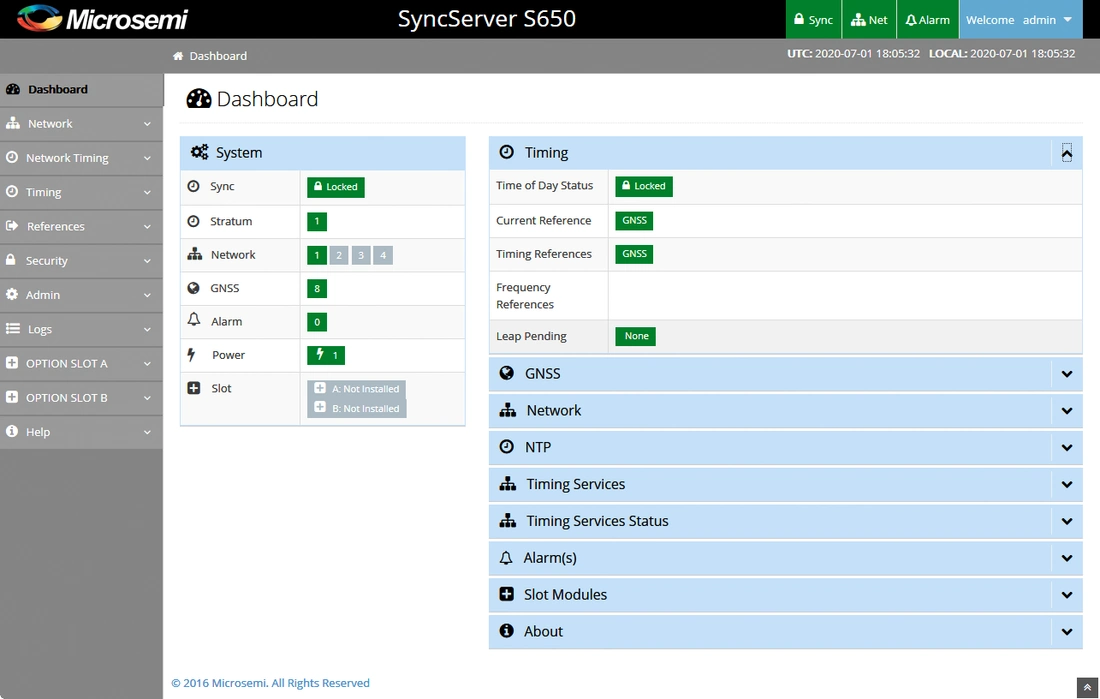1100x699 pixels.
Task: Click the home icon in breadcrumb
Action: pos(178,55)
